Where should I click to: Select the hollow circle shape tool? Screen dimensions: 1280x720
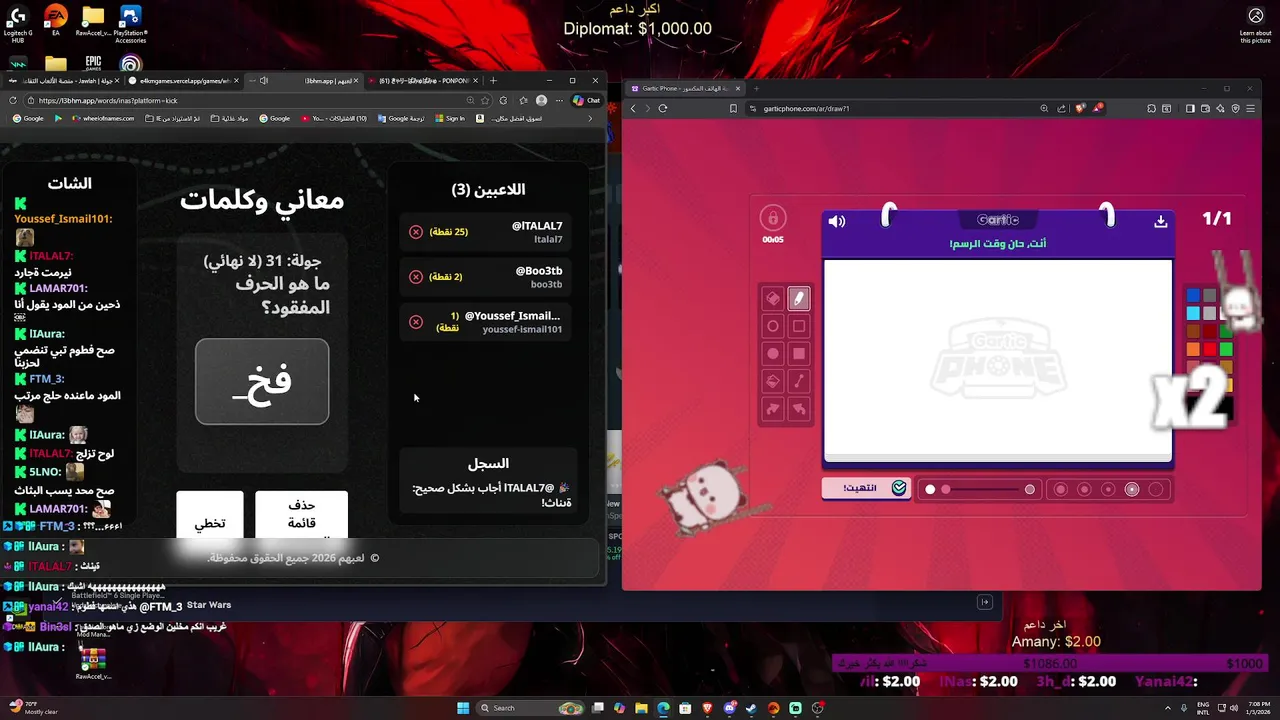pos(773,326)
